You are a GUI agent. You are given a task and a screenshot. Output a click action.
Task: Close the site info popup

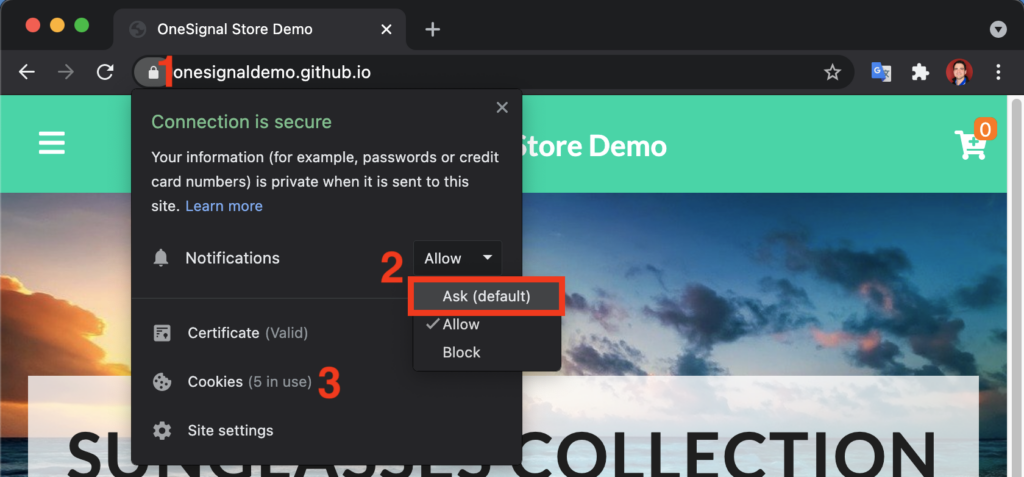(502, 108)
